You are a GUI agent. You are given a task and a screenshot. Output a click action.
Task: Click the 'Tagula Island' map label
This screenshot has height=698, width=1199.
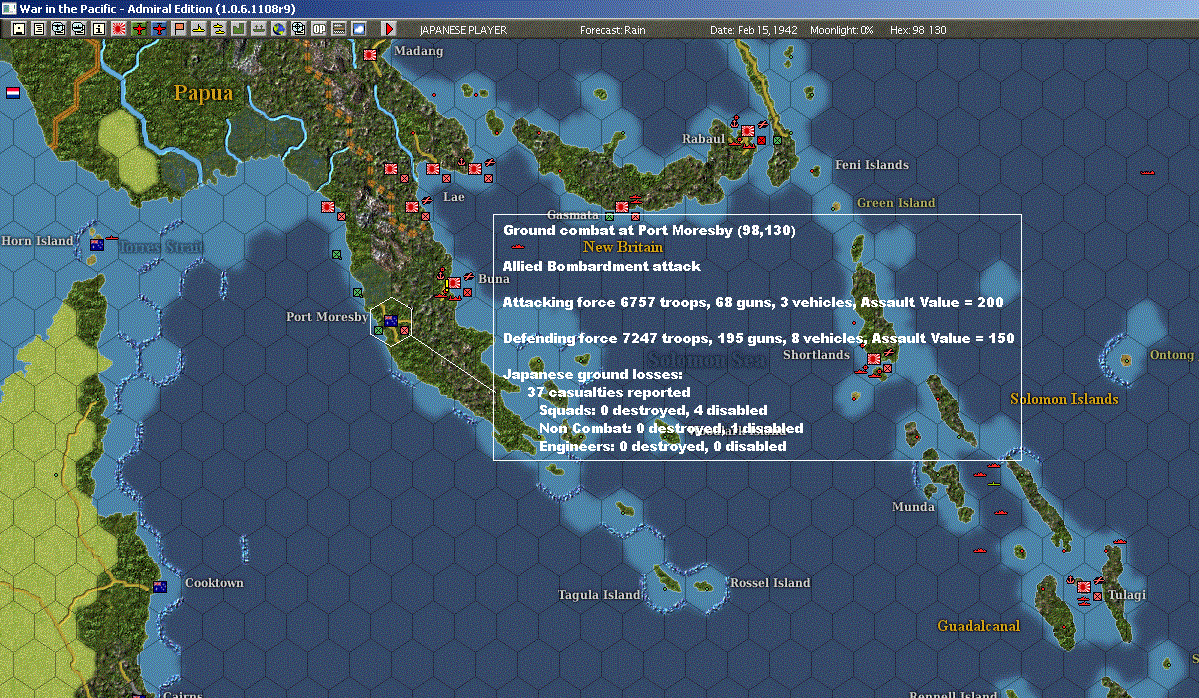tap(599, 595)
